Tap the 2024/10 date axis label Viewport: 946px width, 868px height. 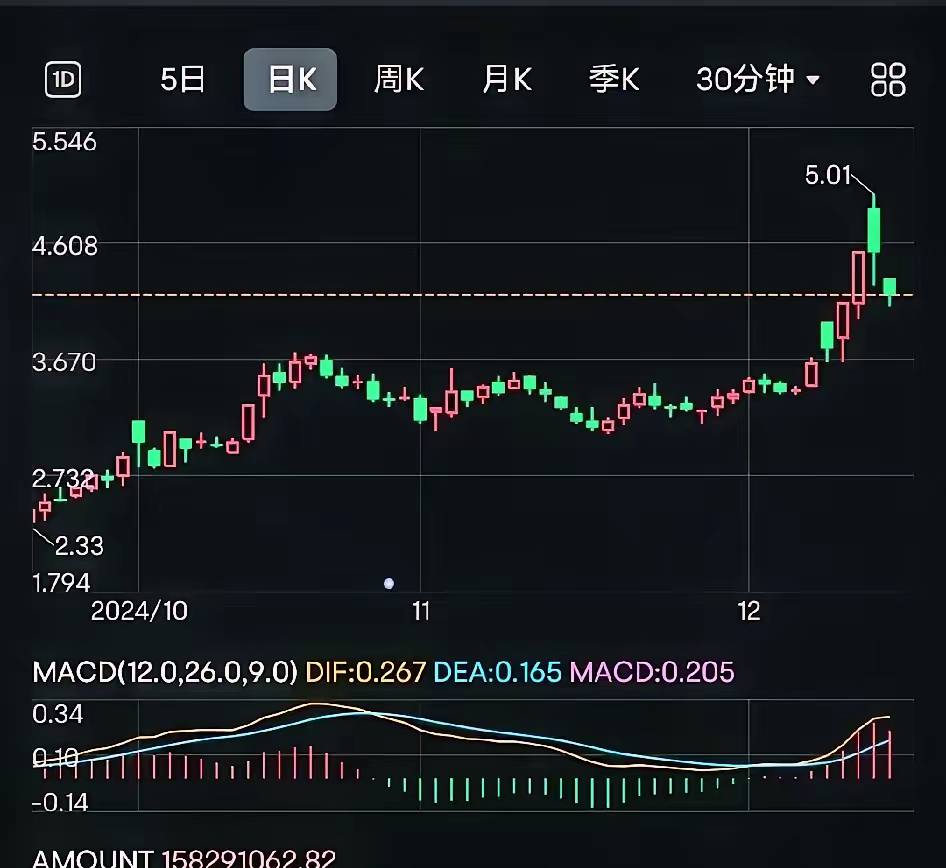[139, 611]
